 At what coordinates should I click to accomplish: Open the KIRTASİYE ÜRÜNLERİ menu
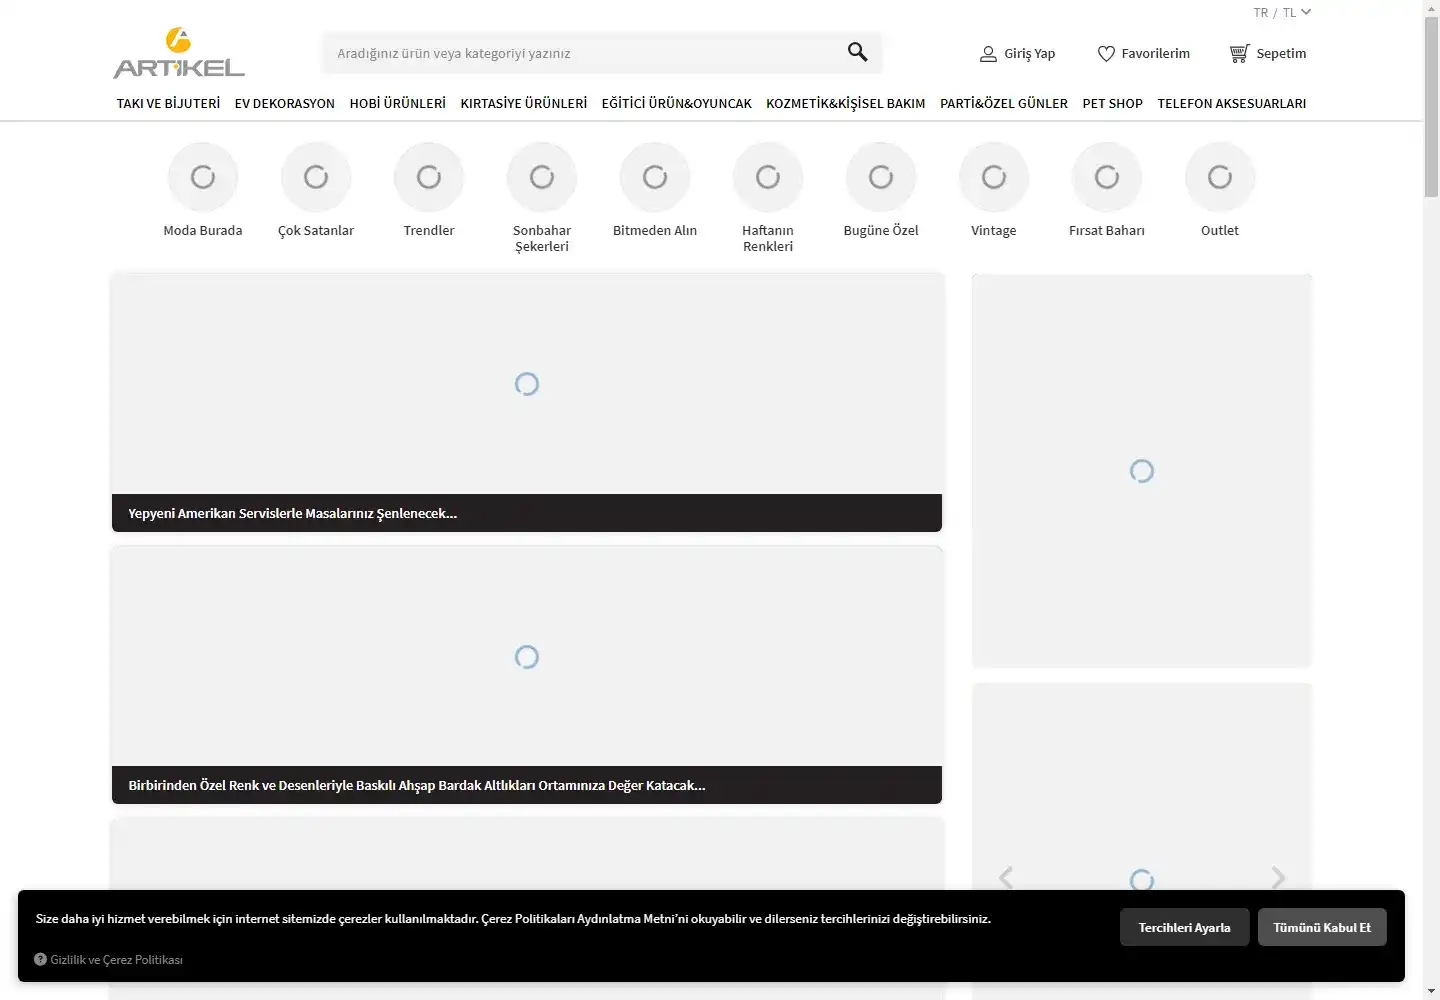tap(524, 103)
